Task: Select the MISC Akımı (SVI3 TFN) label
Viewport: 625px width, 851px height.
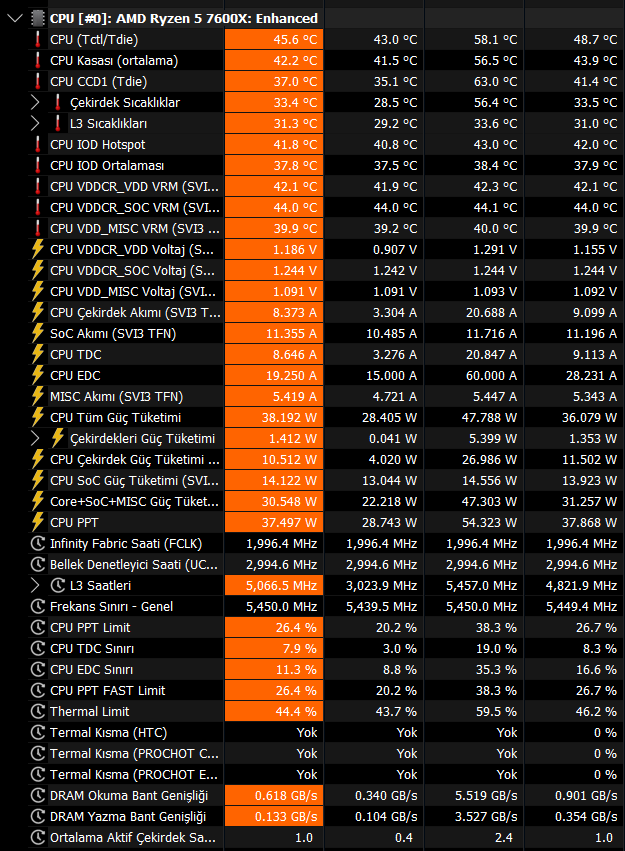Action: pyautogui.click(x=116, y=397)
